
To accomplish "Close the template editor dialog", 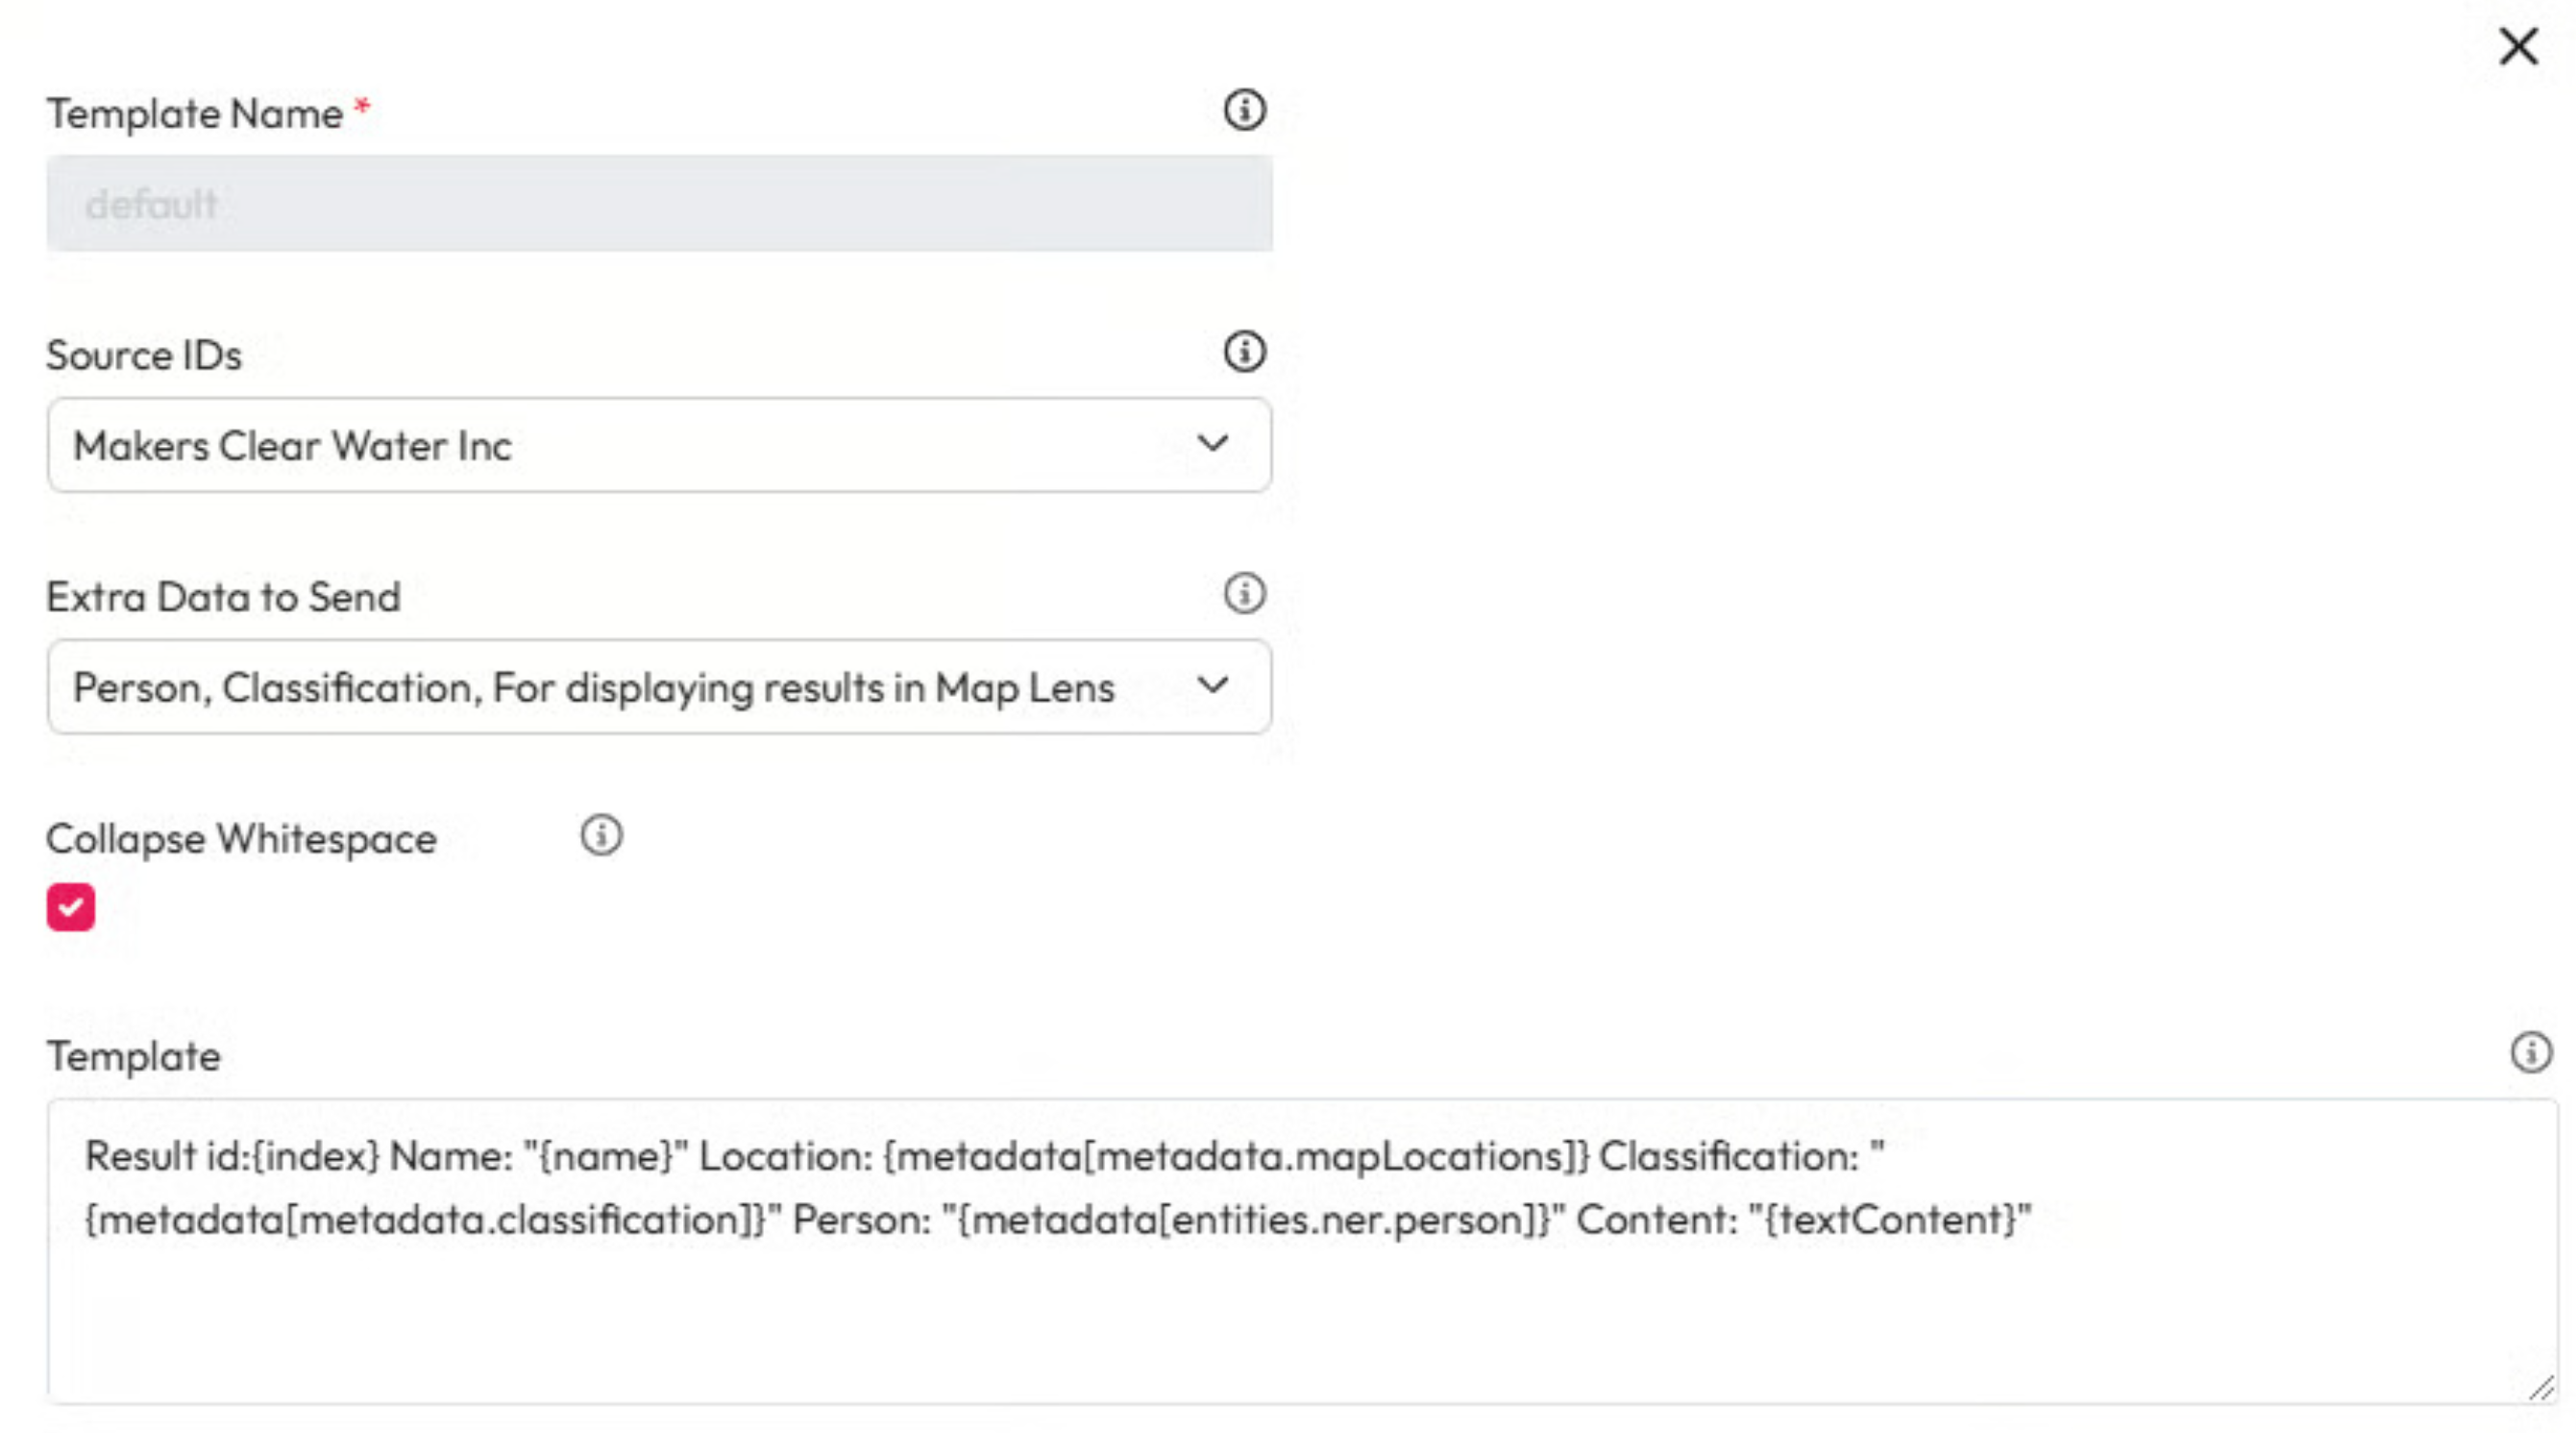I will point(2517,46).
